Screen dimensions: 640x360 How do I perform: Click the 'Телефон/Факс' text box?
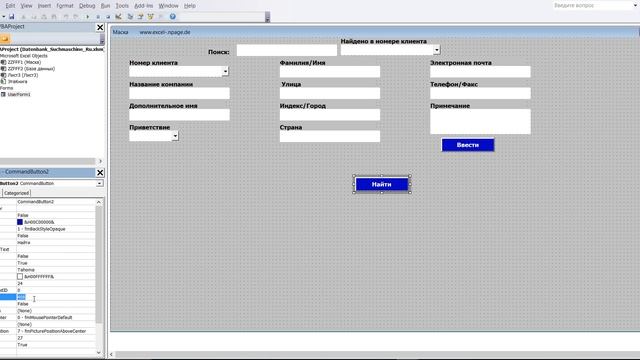click(x=480, y=93)
